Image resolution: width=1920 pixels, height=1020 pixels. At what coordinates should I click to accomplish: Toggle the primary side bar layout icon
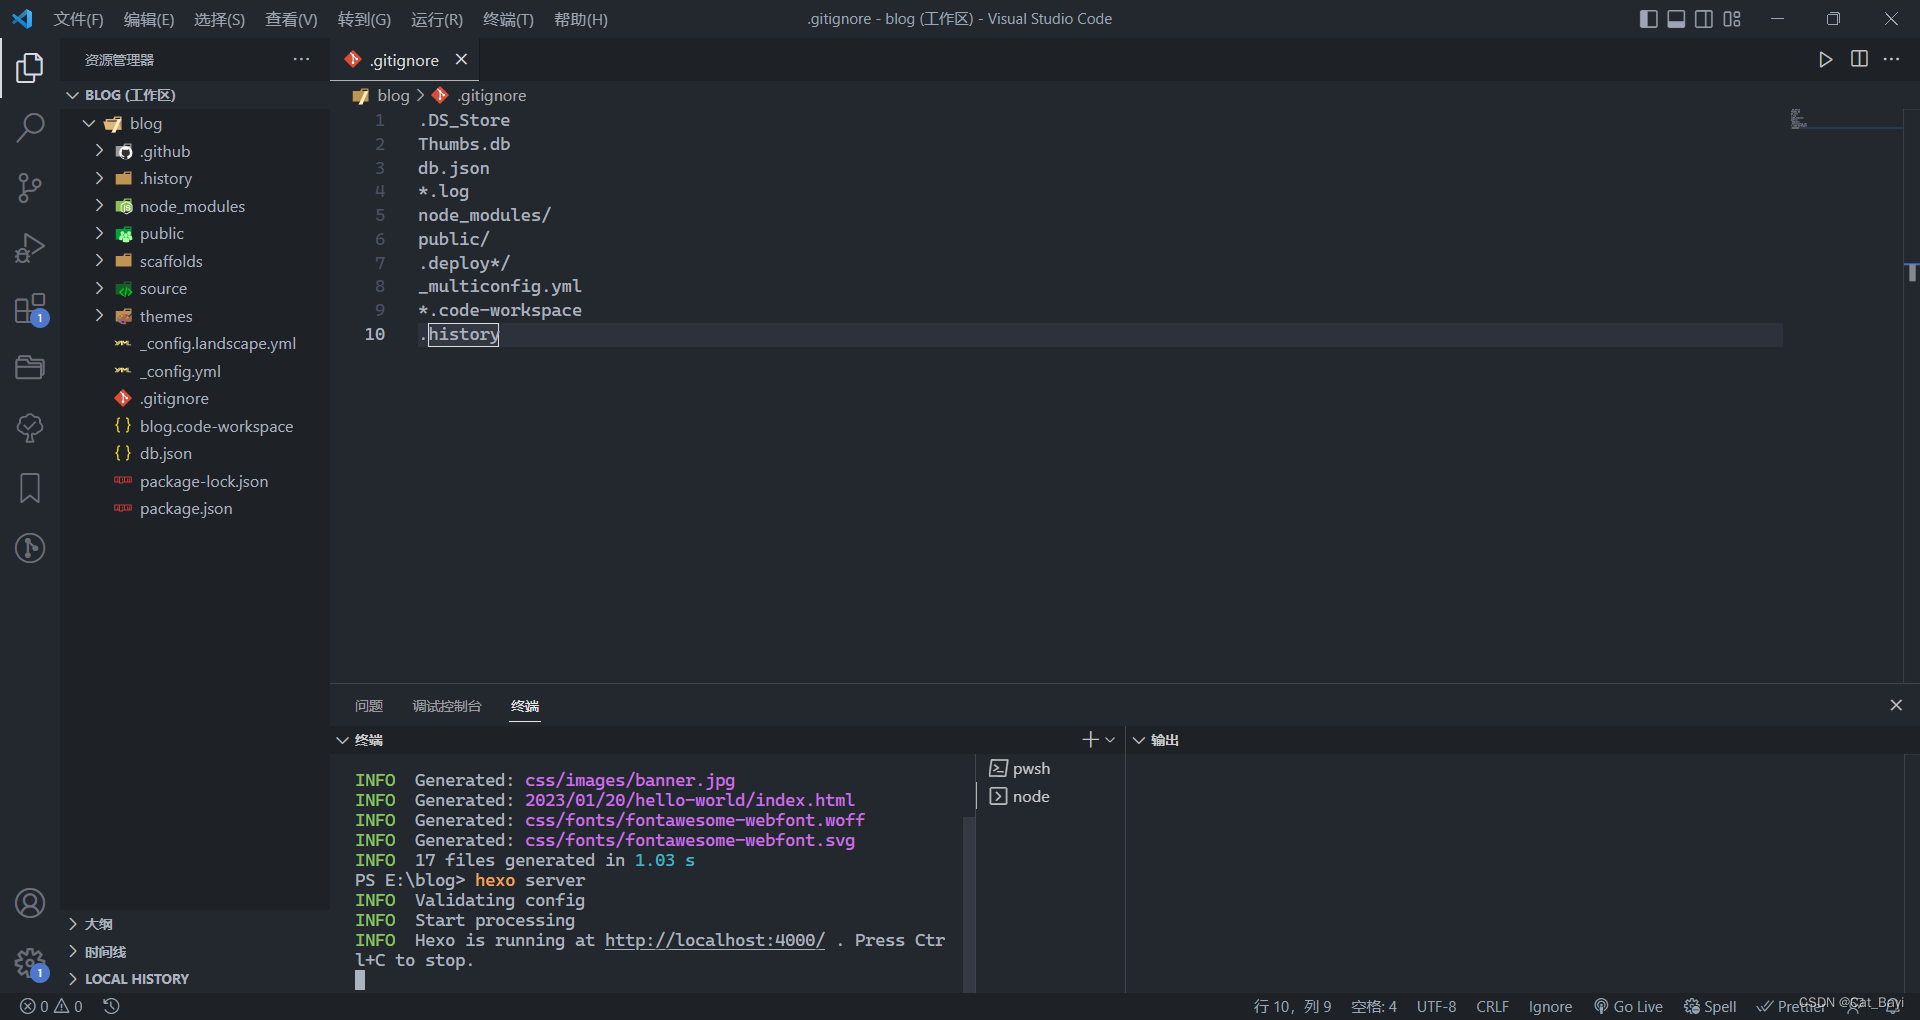tap(1649, 19)
